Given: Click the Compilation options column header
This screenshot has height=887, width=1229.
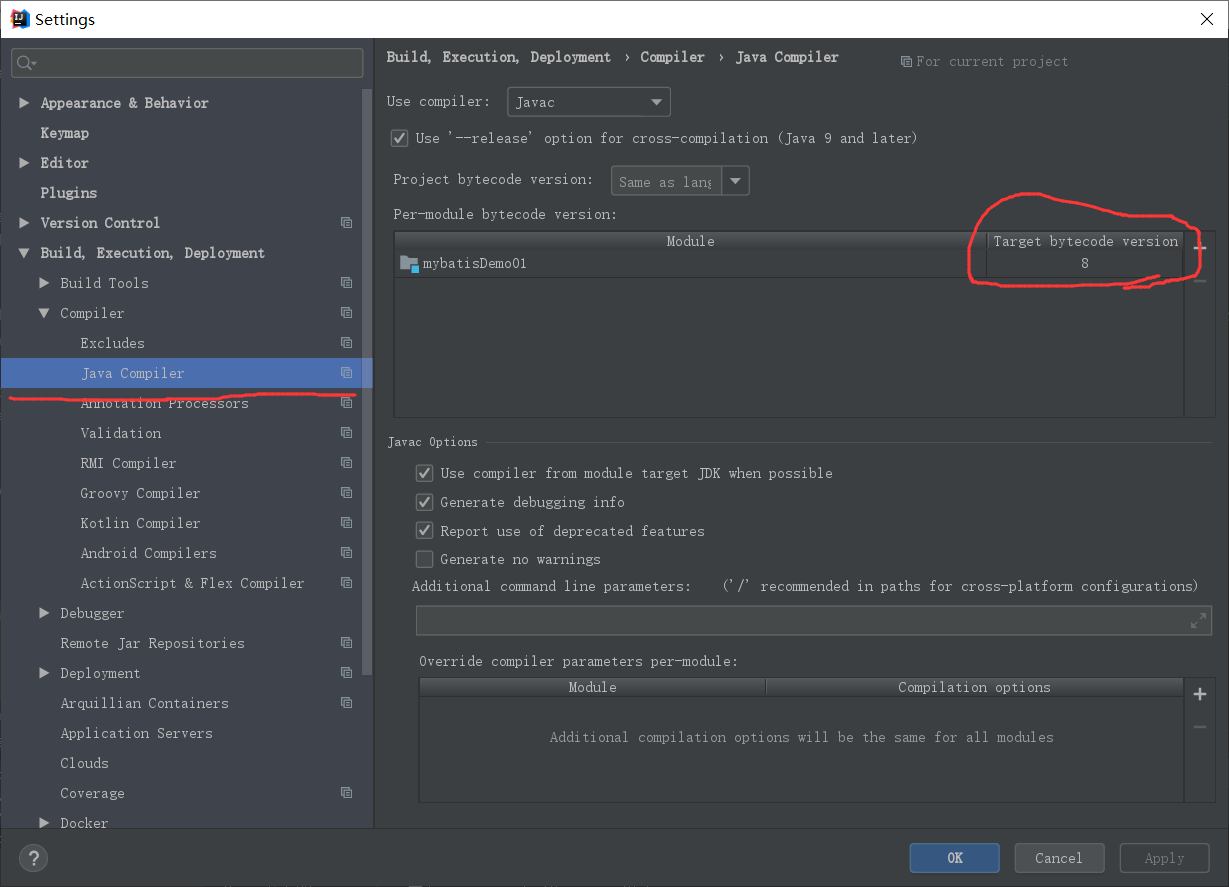Looking at the screenshot, I should coord(974,687).
